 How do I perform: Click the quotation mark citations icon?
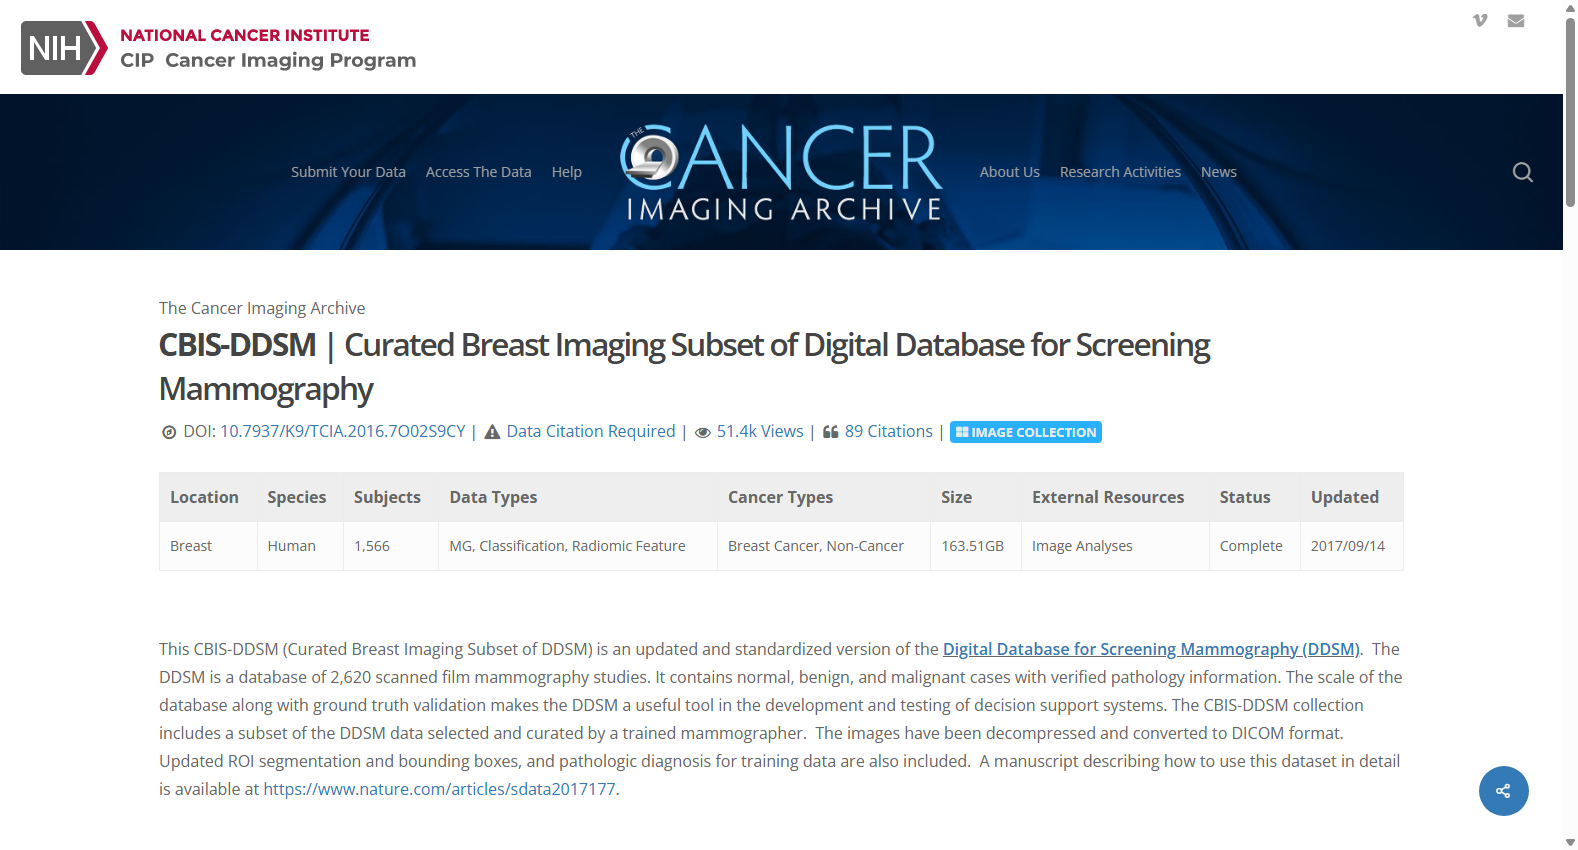click(x=830, y=432)
